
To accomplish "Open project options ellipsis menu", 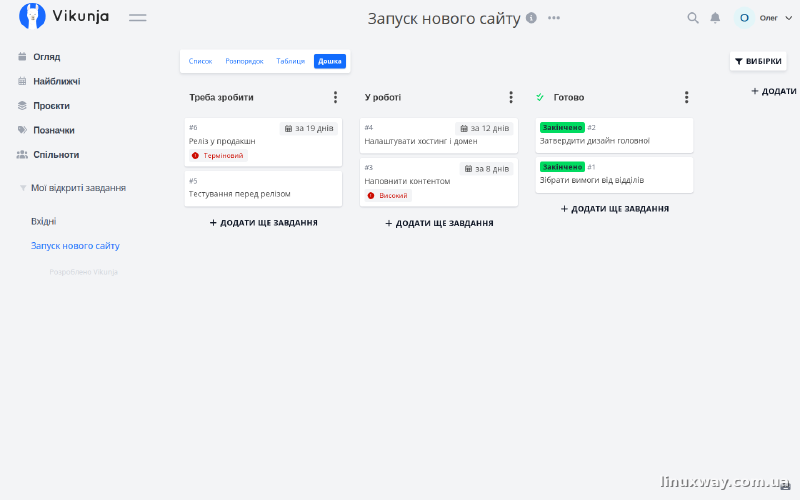I will click(554, 18).
